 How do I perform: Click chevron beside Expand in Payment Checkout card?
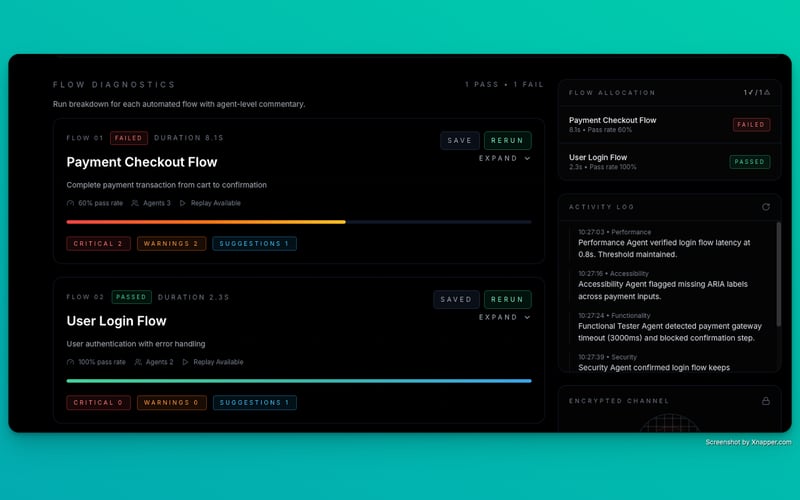(527, 159)
